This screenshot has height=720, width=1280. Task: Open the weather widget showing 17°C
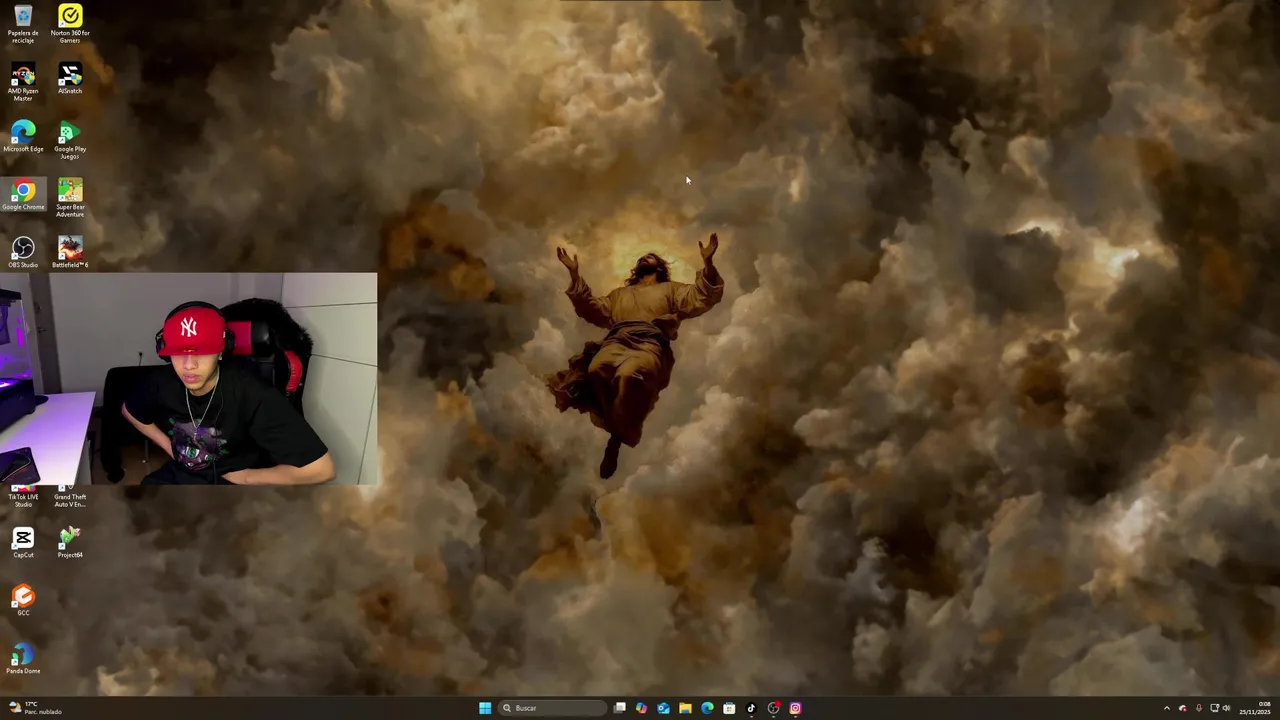tap(35, 708)
